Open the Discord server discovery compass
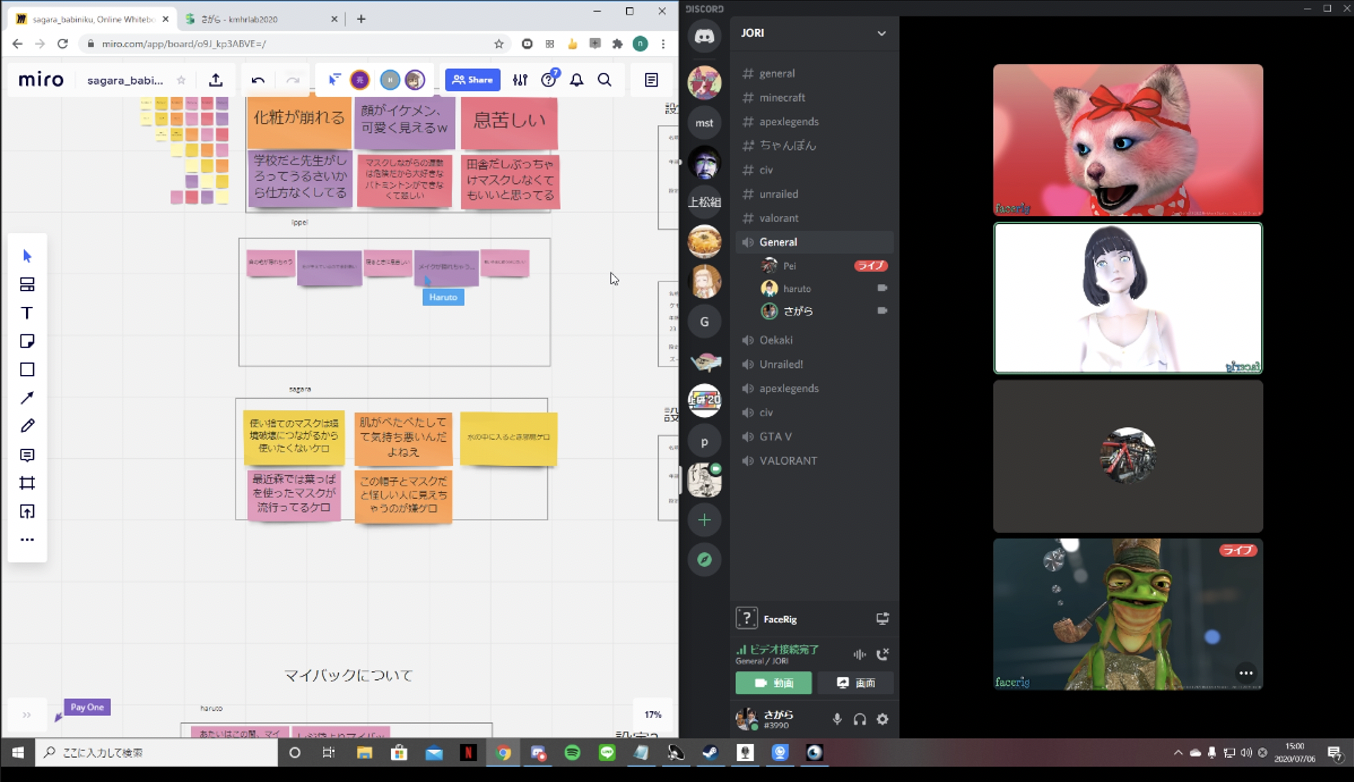 704,560
